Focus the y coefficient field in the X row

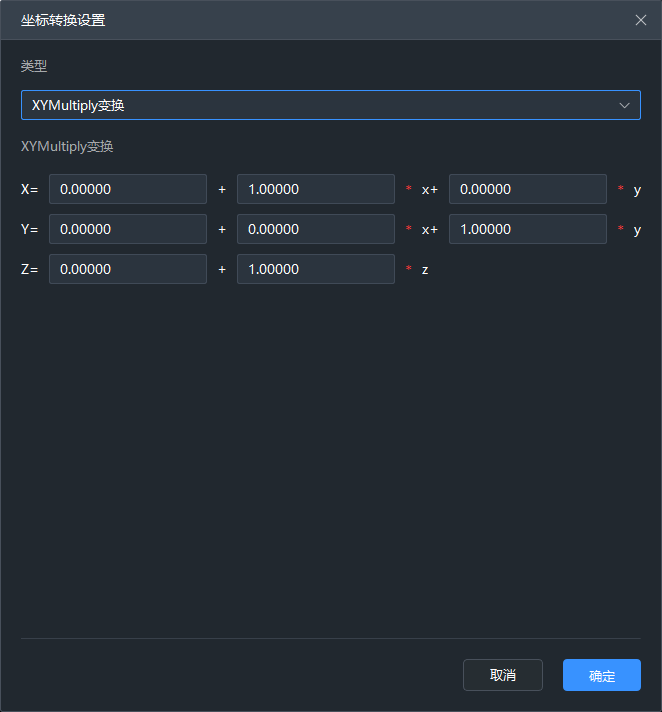(x=527, y=189)
